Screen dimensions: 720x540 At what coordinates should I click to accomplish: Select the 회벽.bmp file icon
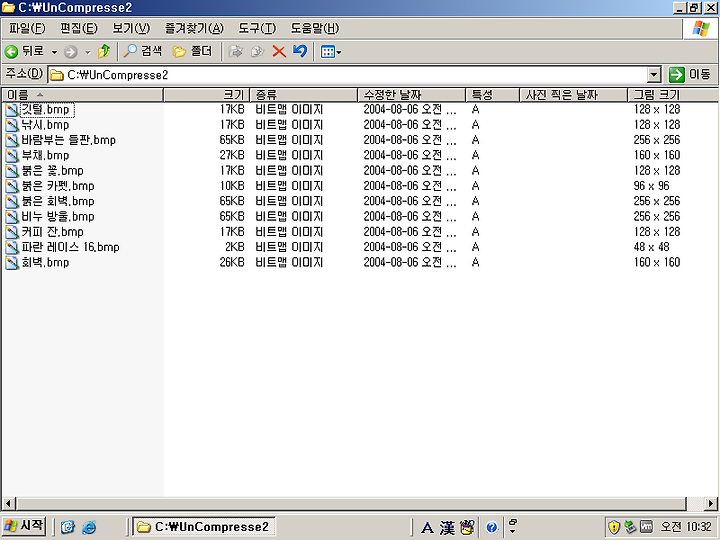coord(12,262)
